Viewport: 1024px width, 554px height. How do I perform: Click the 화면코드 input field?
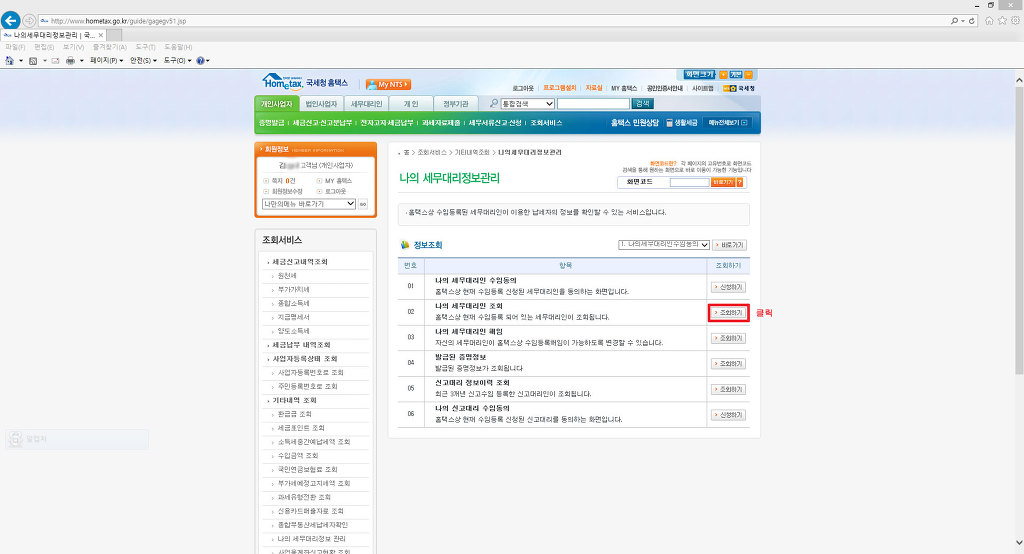point(689,182)
